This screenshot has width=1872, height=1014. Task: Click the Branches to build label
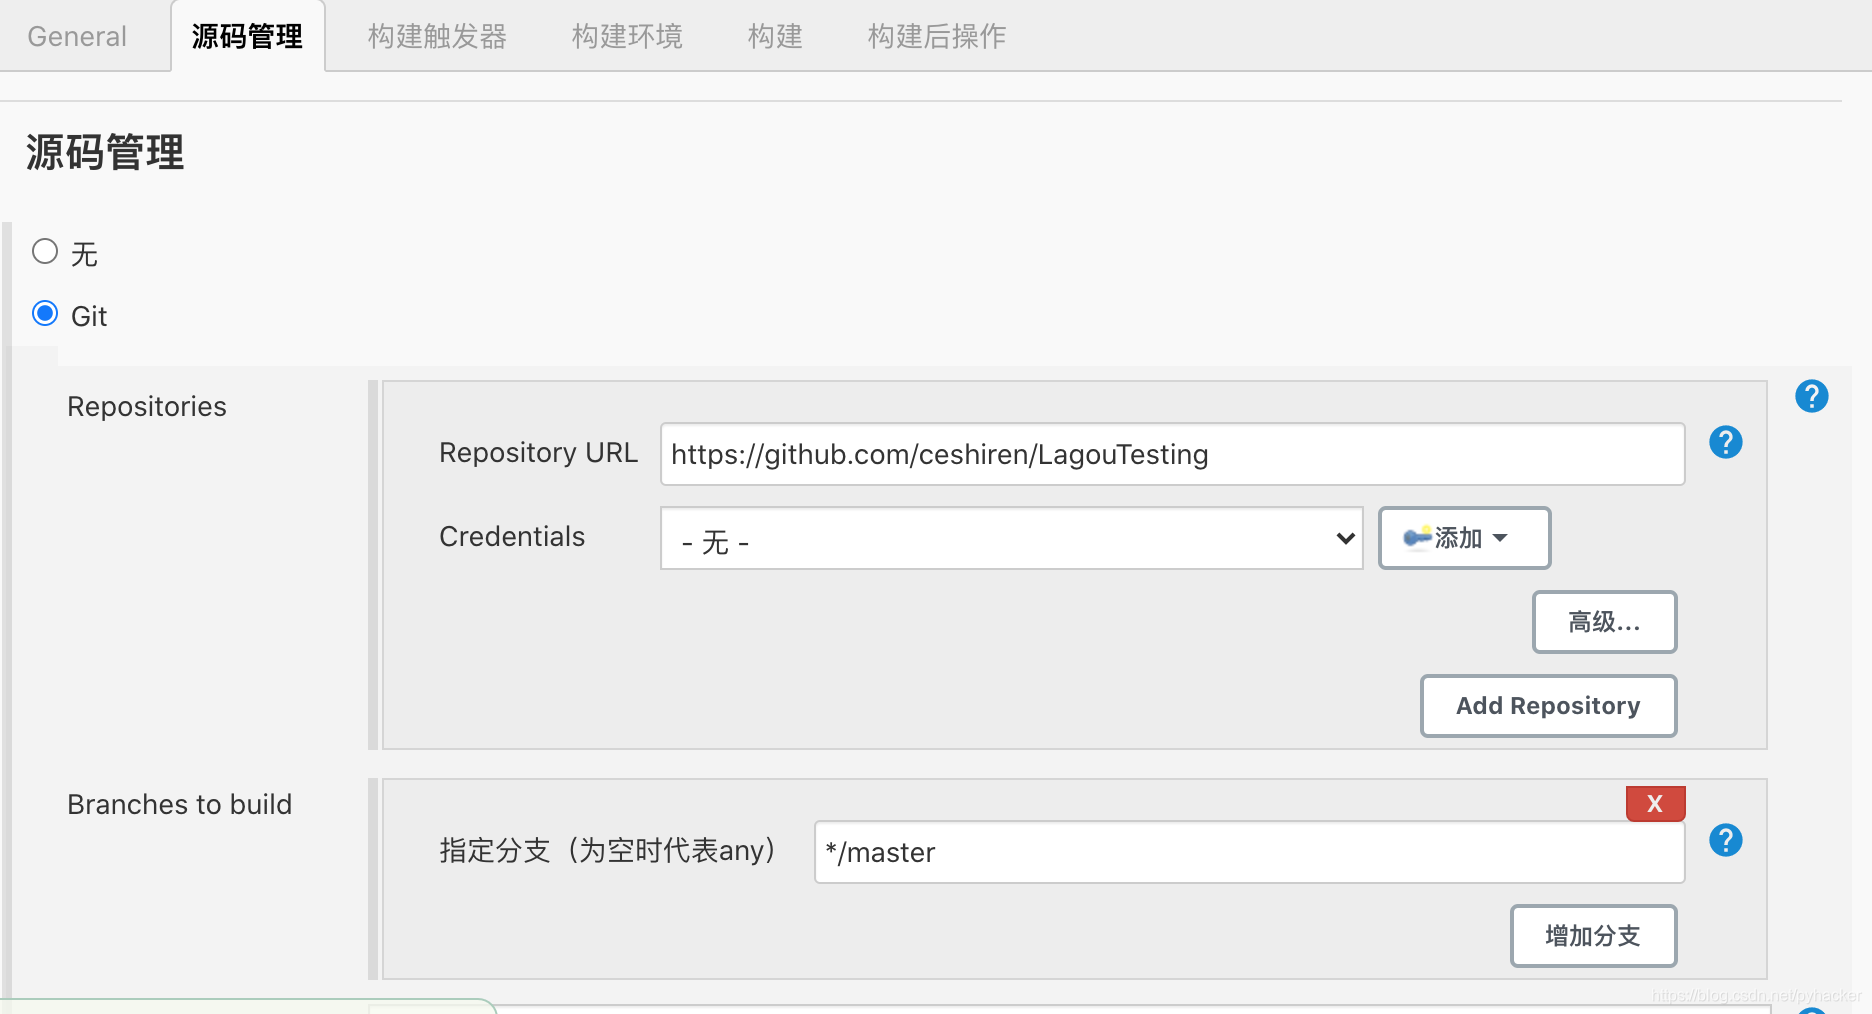180,805
